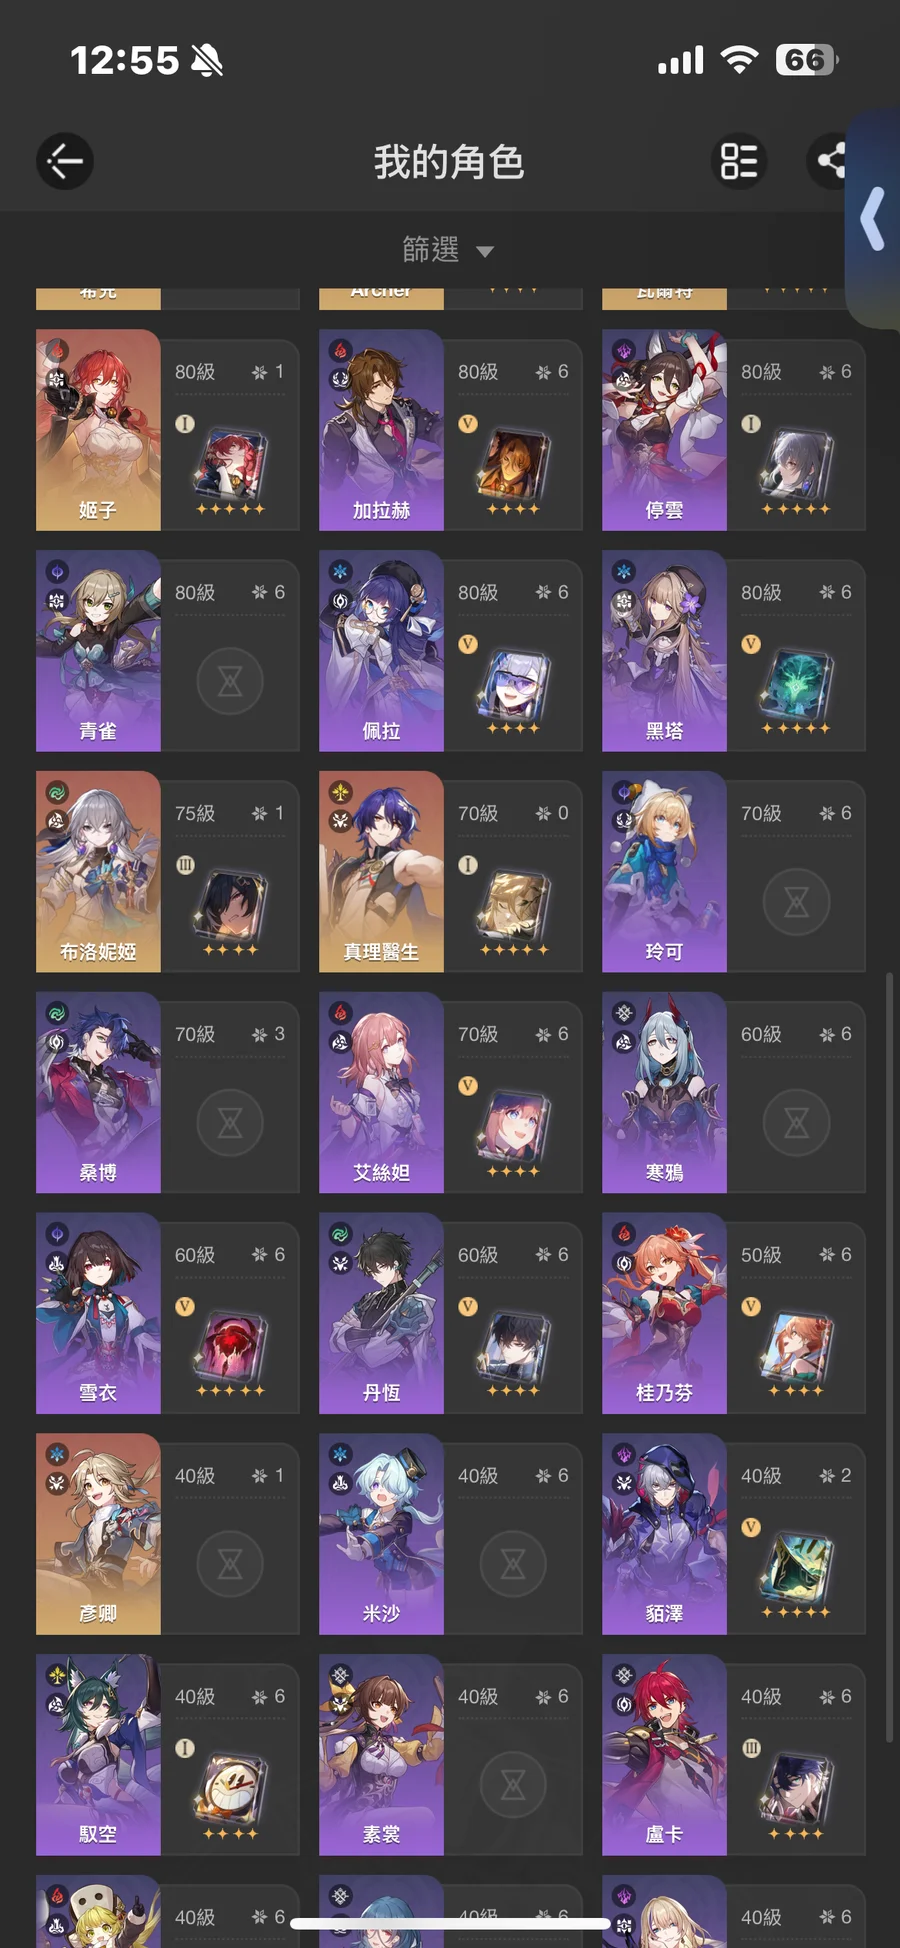Select 加拉赫's light cone icon

[513, 465]
